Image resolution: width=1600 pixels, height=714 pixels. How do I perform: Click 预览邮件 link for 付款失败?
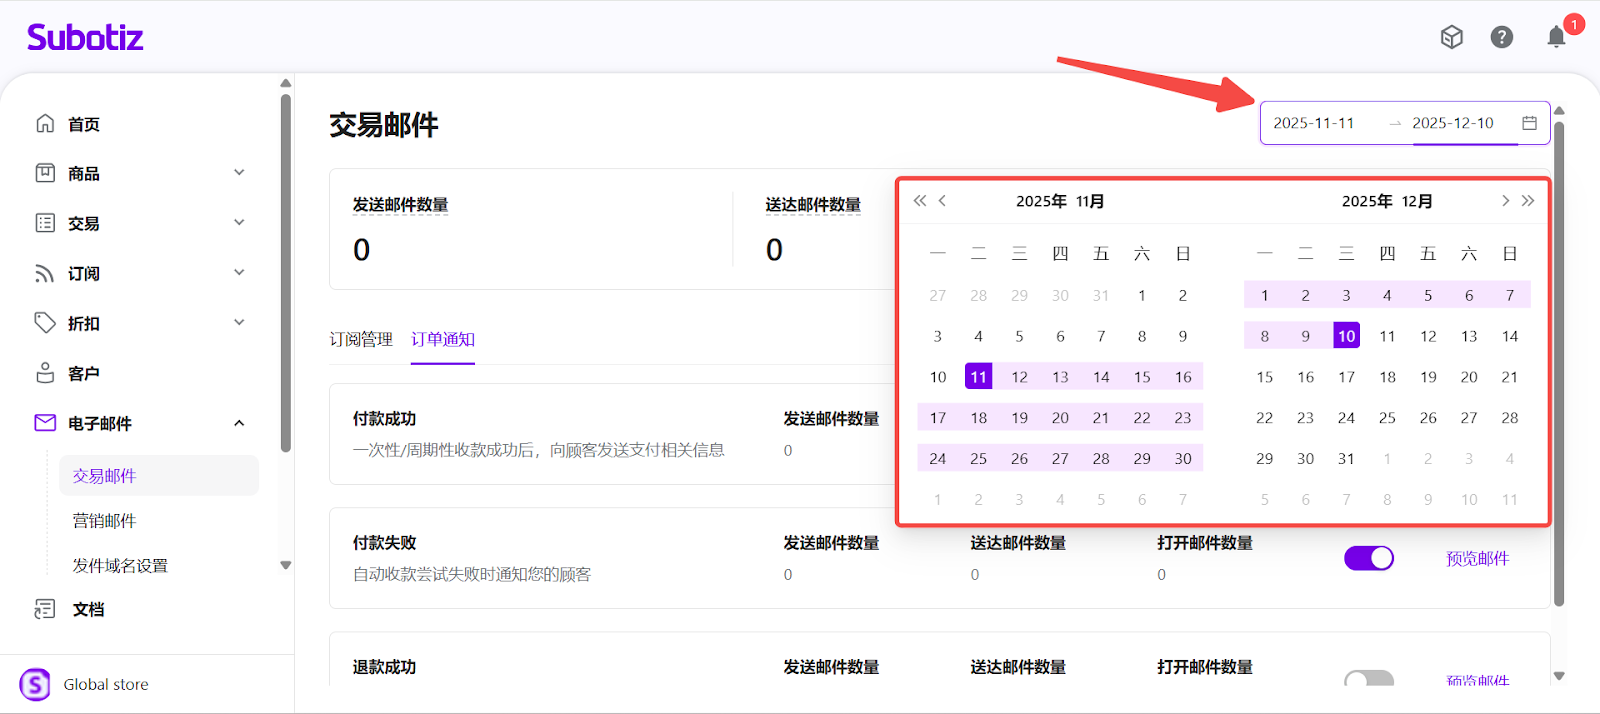coord(1477,559)
